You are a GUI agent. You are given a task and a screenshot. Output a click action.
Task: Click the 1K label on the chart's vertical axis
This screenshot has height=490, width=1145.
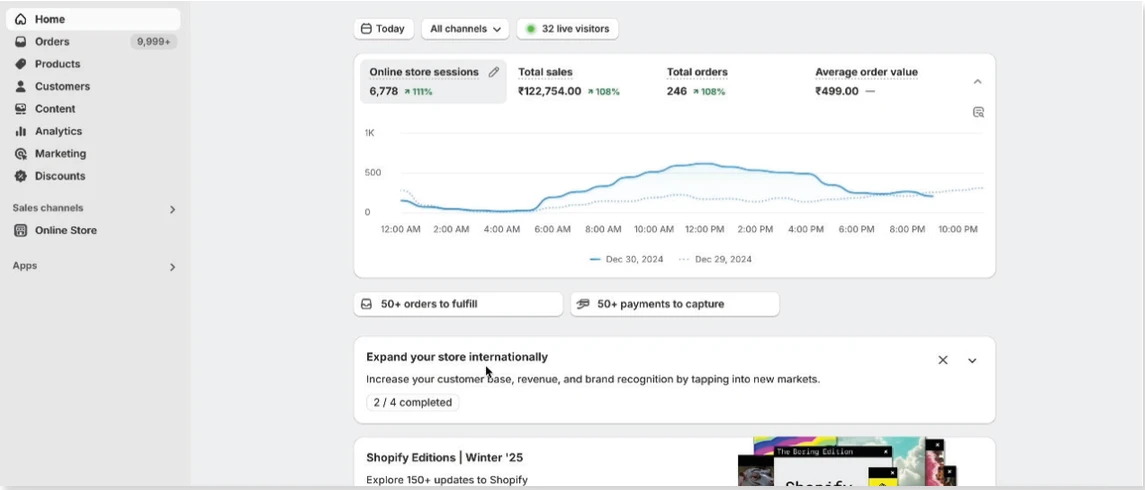click(369, 133)
